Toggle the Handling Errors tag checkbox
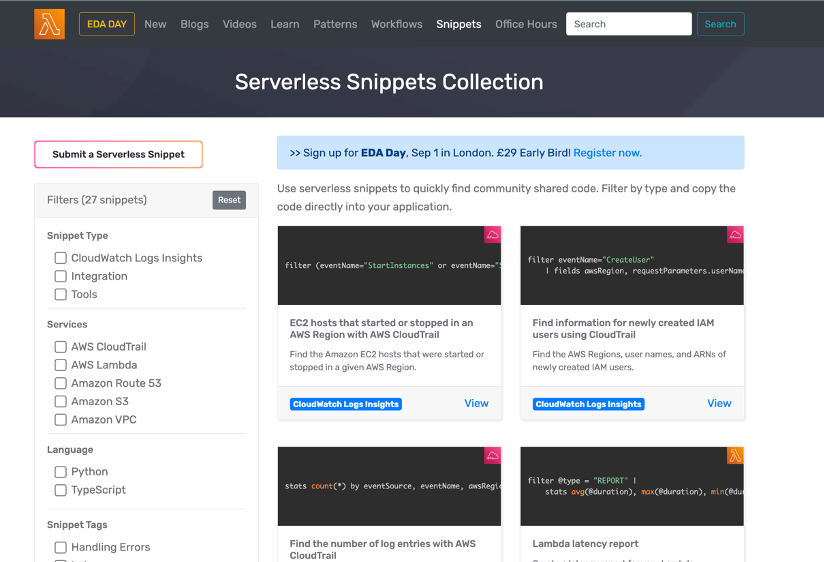 [60, 547]
